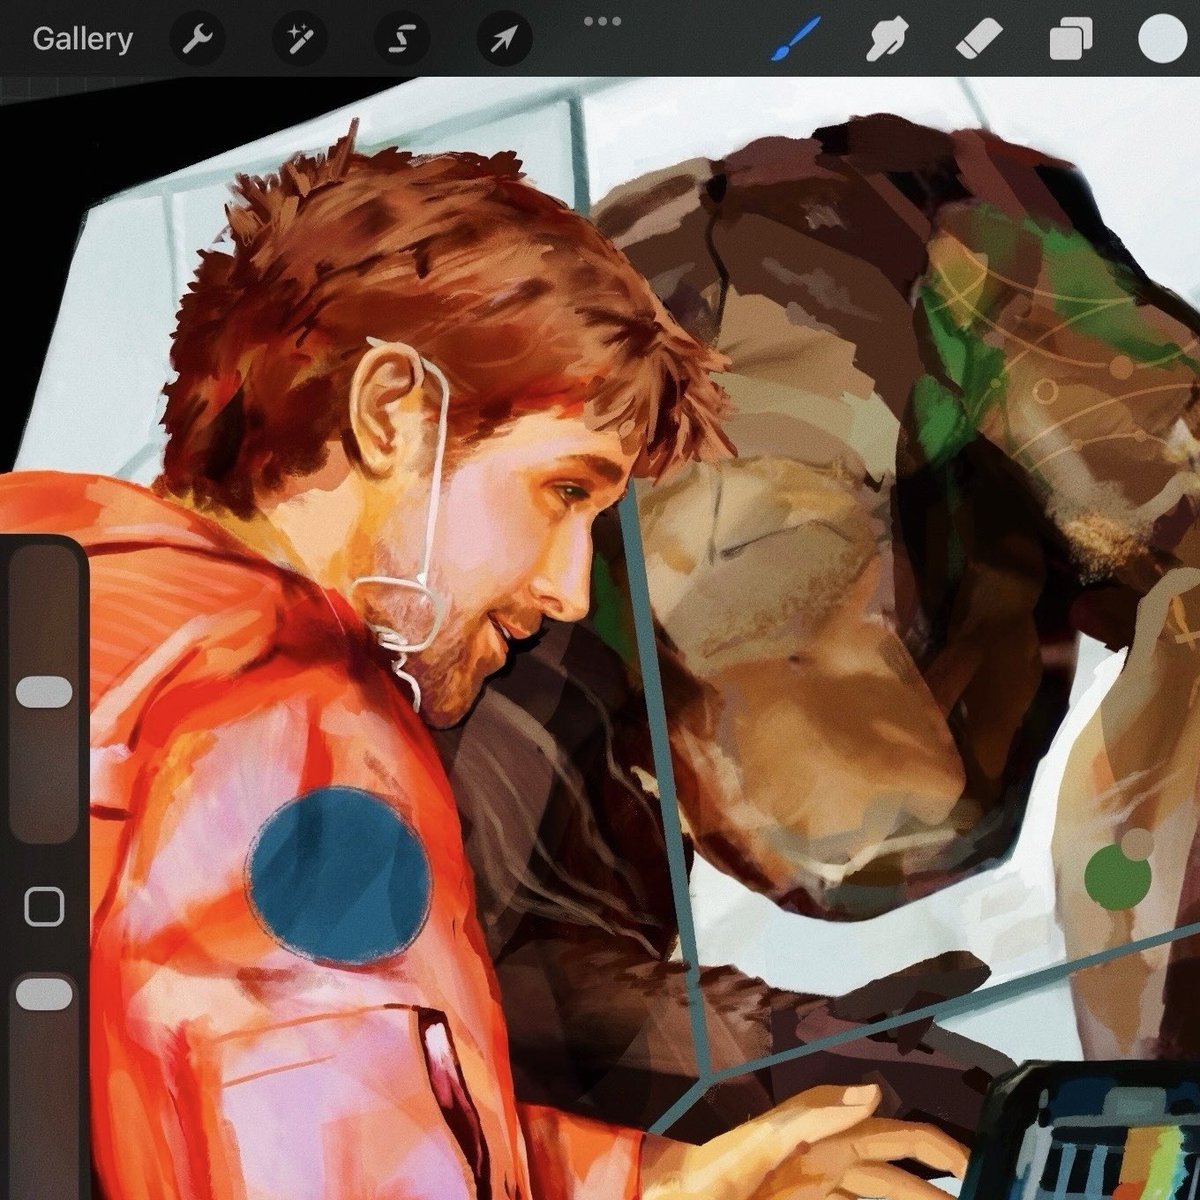Open the active color picker
The image size is (1200, 1200).
[x=1163, y=40]
